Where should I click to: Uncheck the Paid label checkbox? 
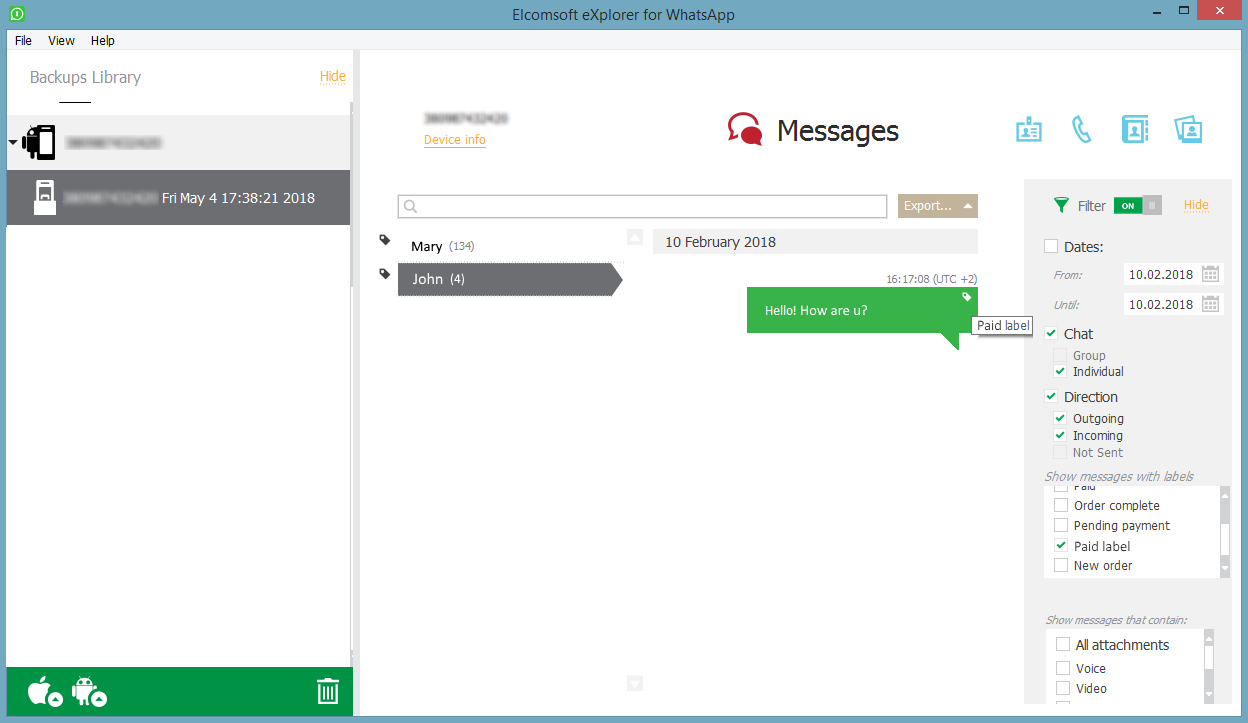point(1061,546)
